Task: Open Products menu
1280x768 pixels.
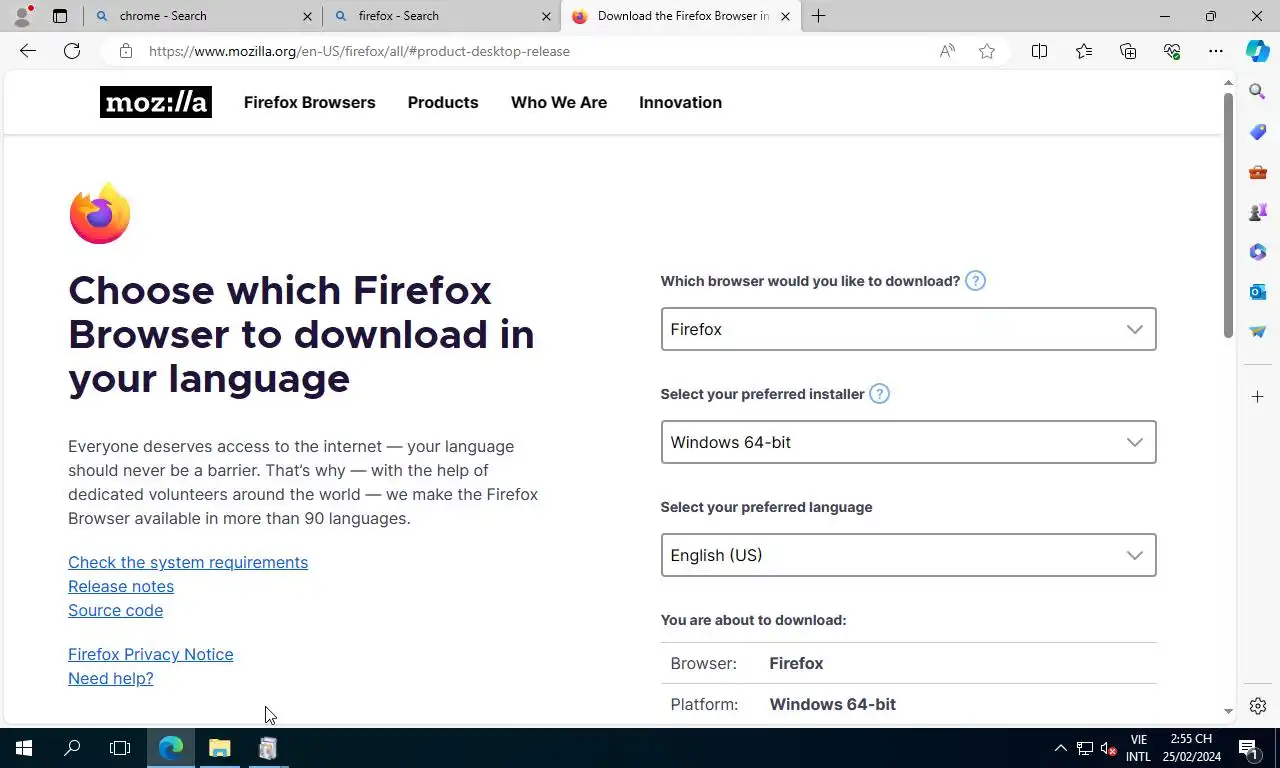Action: click(443, 102)
